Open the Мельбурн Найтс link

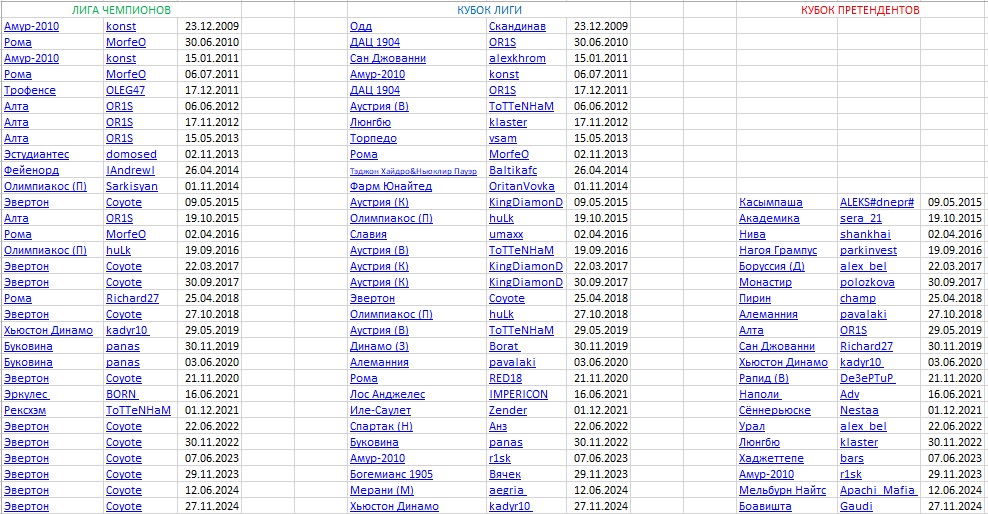point(783,490)
